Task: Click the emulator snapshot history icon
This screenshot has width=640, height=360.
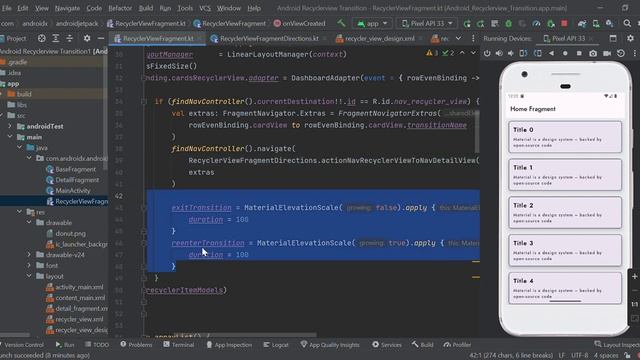Action: coord(621,53)
